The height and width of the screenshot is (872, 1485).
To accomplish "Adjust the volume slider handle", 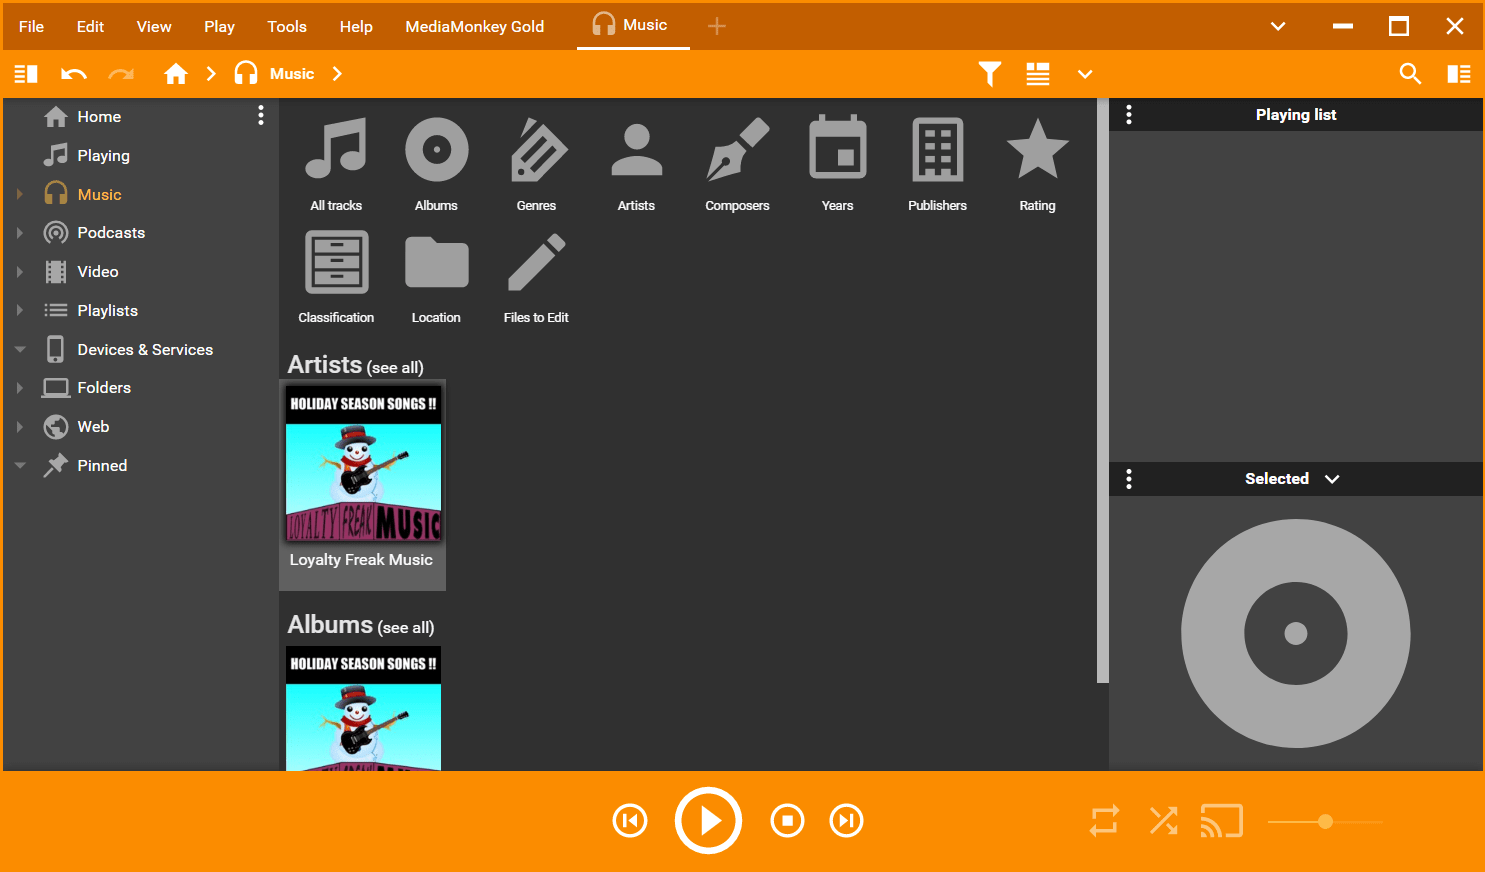I will (1325, 822).
